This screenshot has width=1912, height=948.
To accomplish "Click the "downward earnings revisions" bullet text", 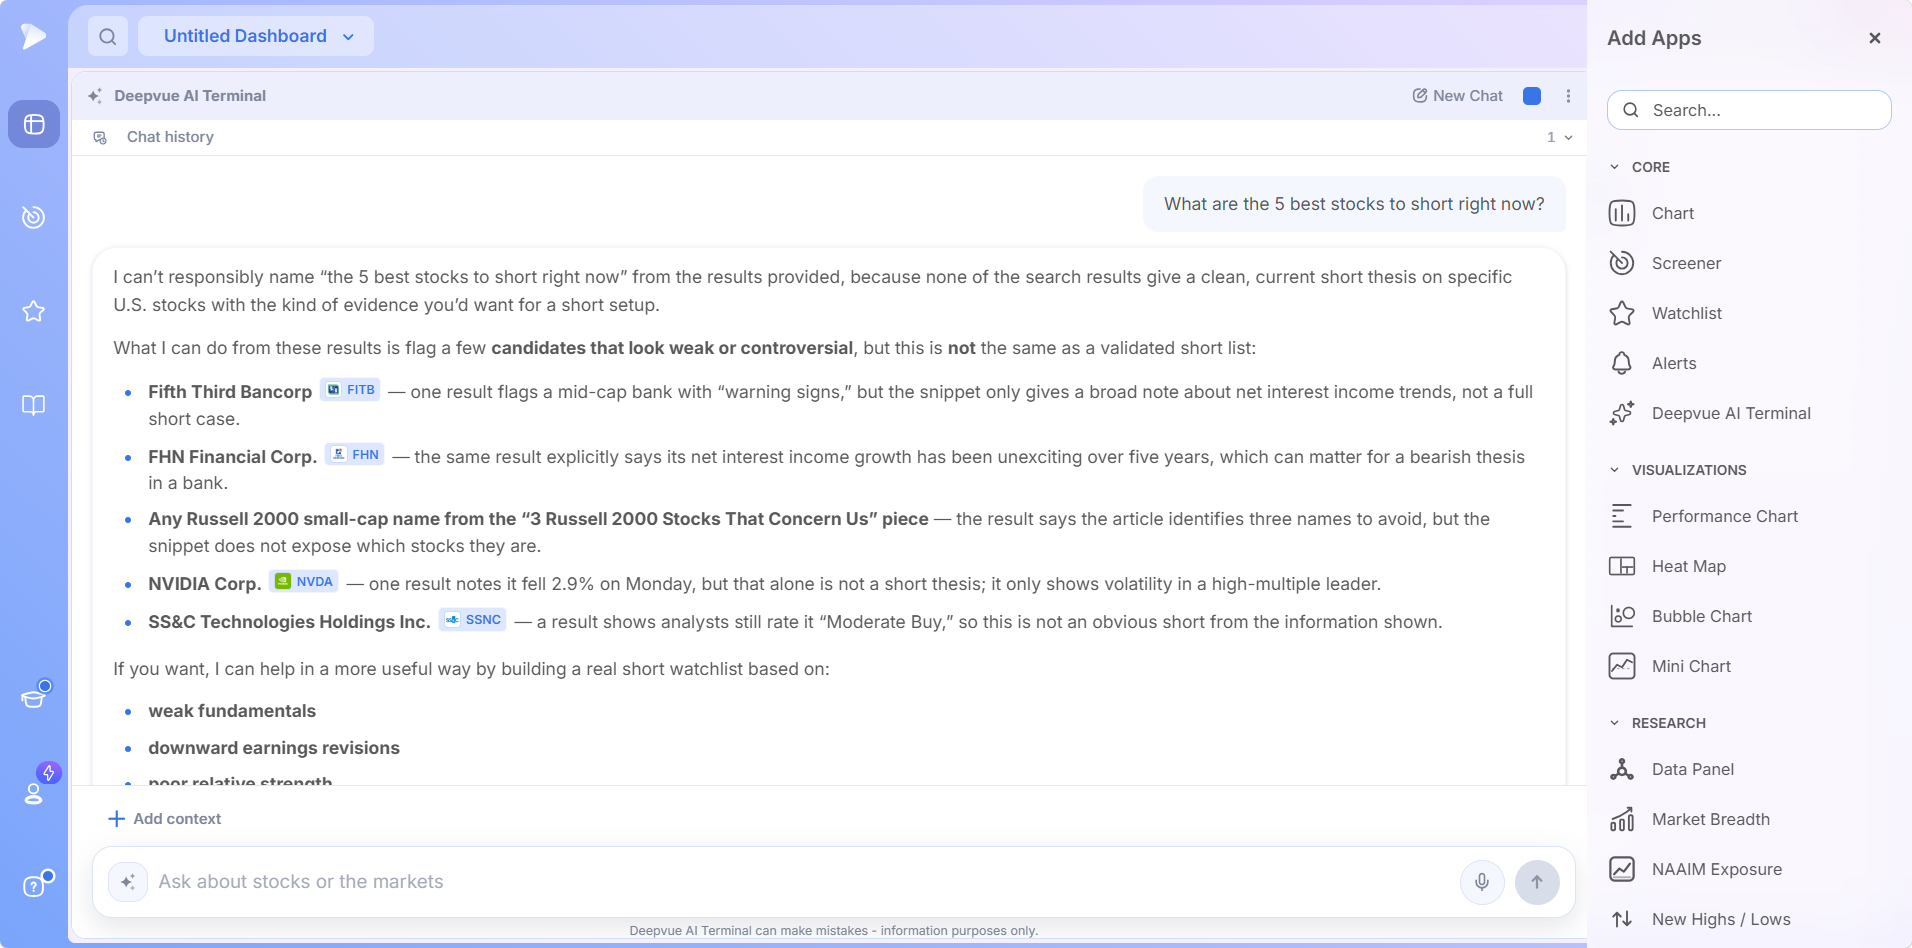I will 274,748.
